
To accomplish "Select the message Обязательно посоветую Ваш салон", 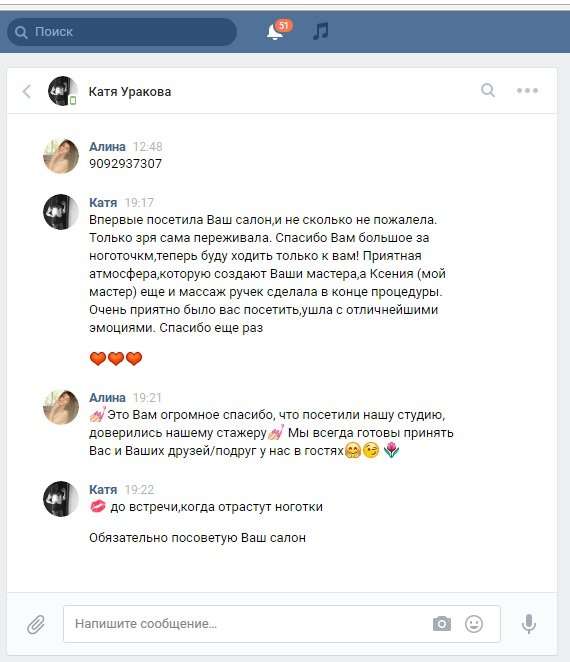I will pyautogui.click(x=197, y=538).
